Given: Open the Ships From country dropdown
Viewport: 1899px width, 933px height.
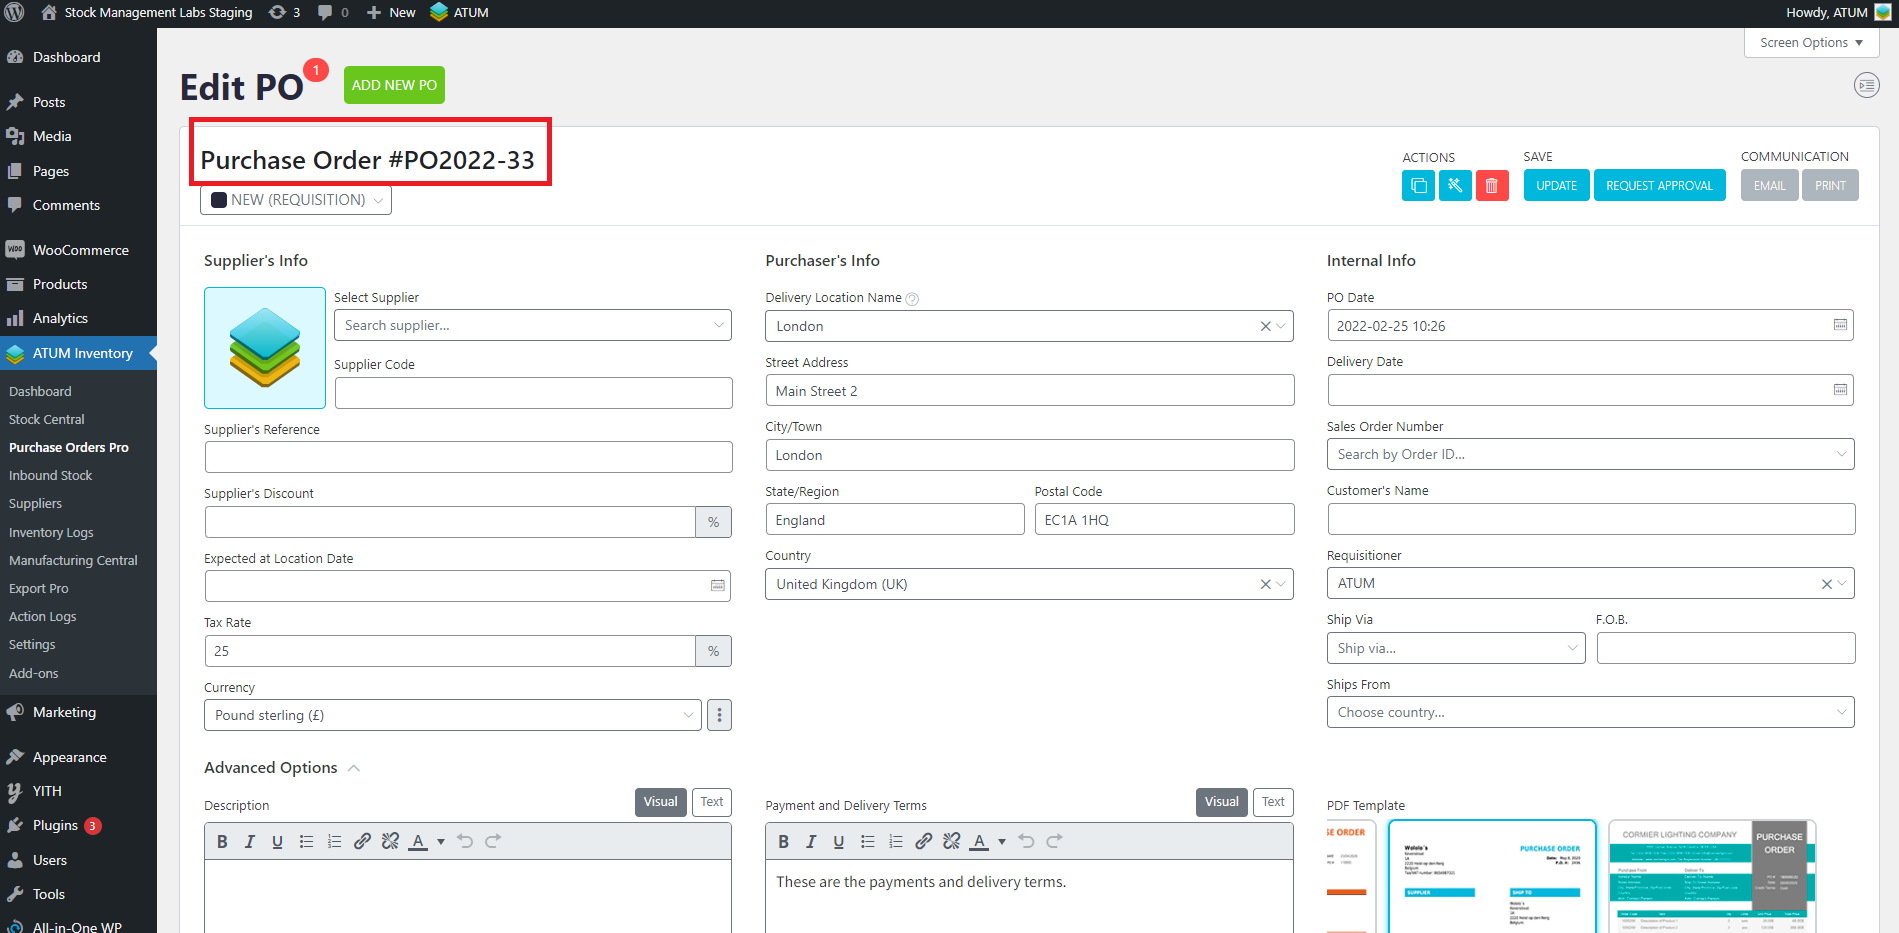Looking at the screenshot, I should (1590, 712).
